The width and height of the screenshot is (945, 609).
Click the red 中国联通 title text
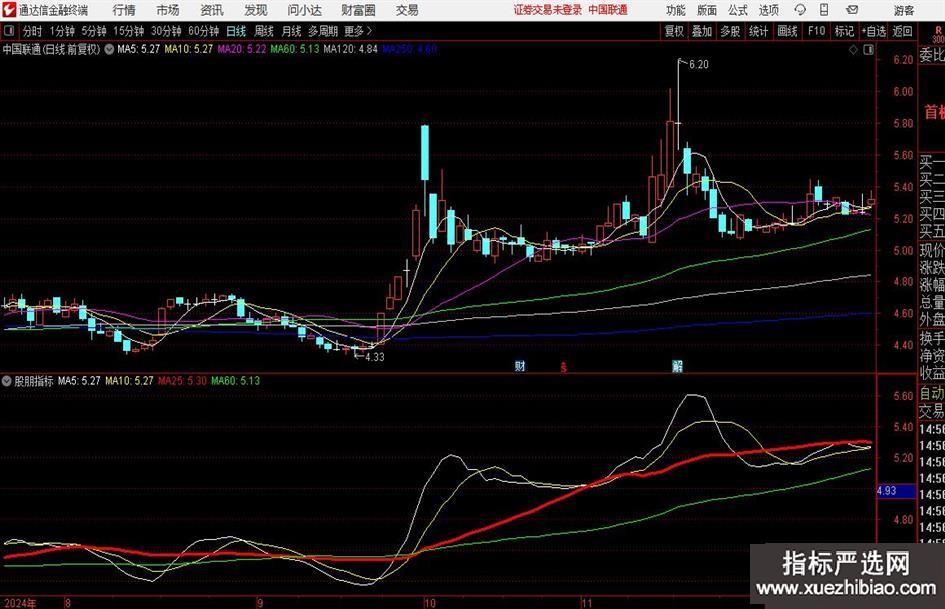coord(608,10)
